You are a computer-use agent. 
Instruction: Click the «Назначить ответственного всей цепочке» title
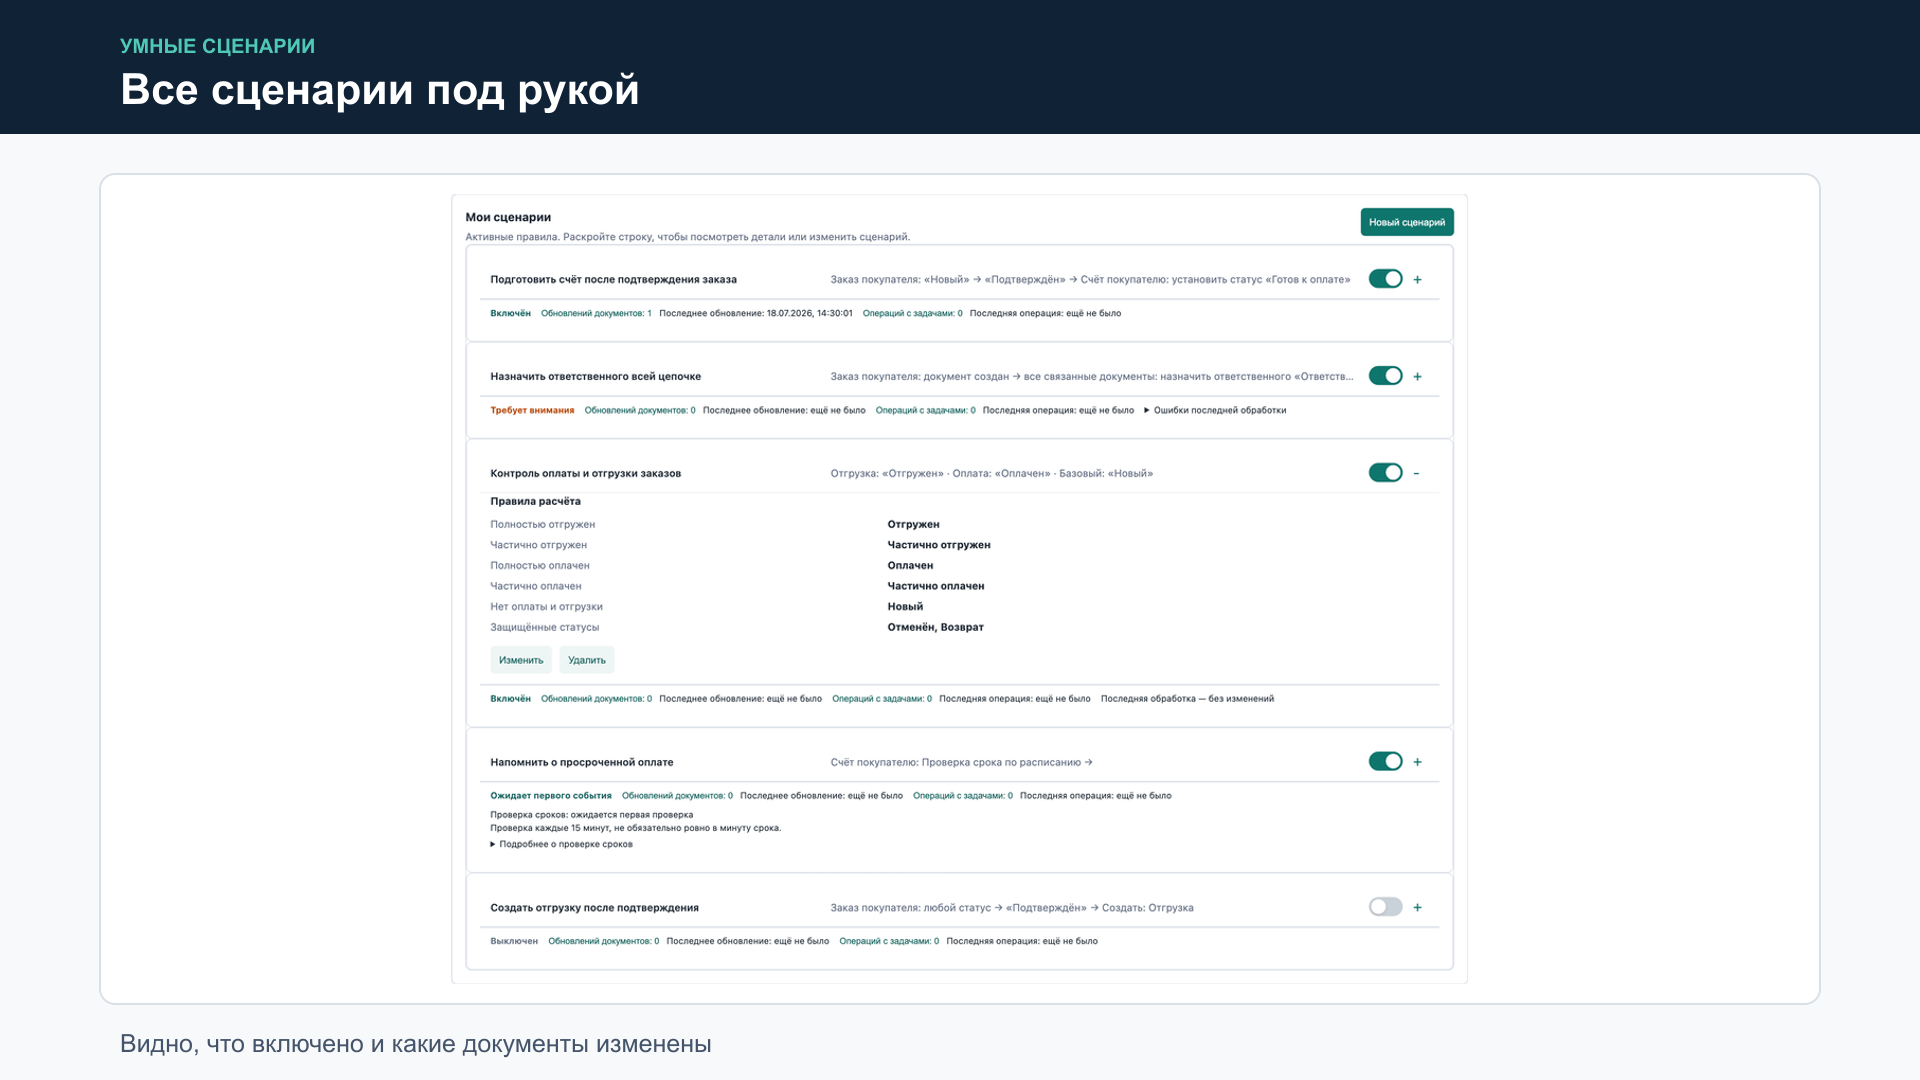595,377
